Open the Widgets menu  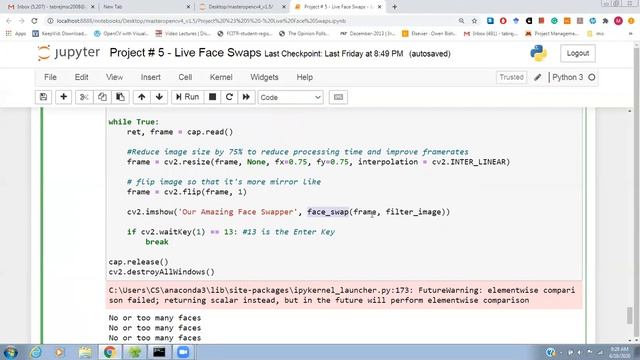264,77
